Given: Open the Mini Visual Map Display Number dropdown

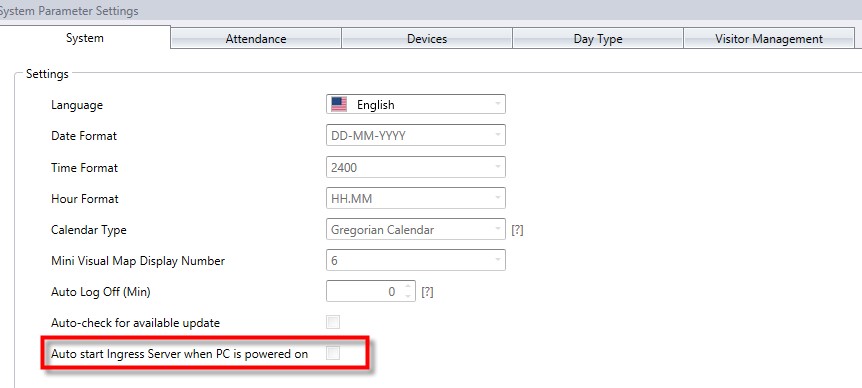Looking at the screenshot, I should (x=416, y=260).
